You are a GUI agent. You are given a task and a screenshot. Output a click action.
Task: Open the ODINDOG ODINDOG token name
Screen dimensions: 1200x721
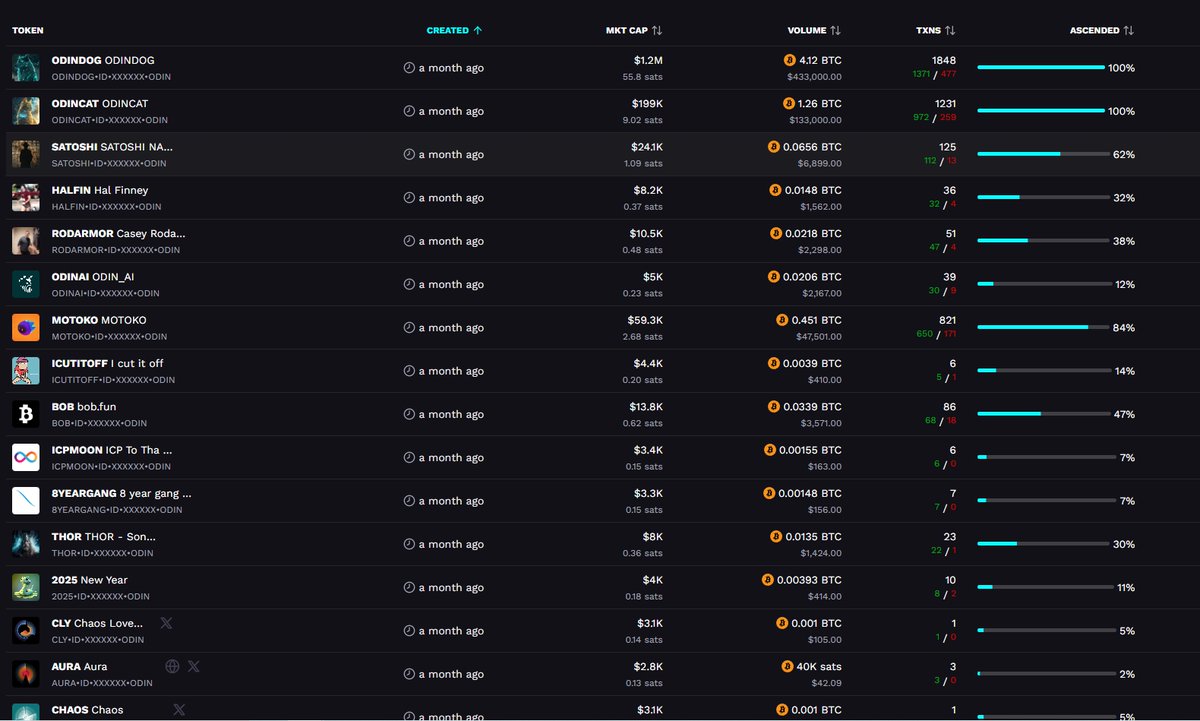(103, 60)
